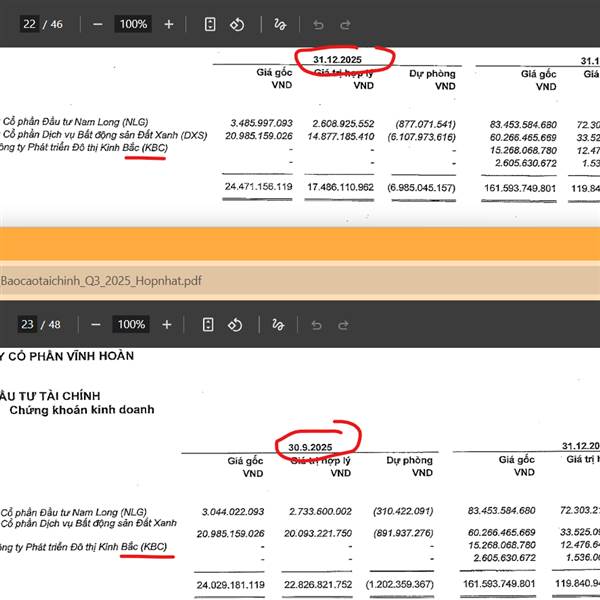Click redo in the 23/48 viewer toolbar
The image size is (600, 600).
(345, 324)
